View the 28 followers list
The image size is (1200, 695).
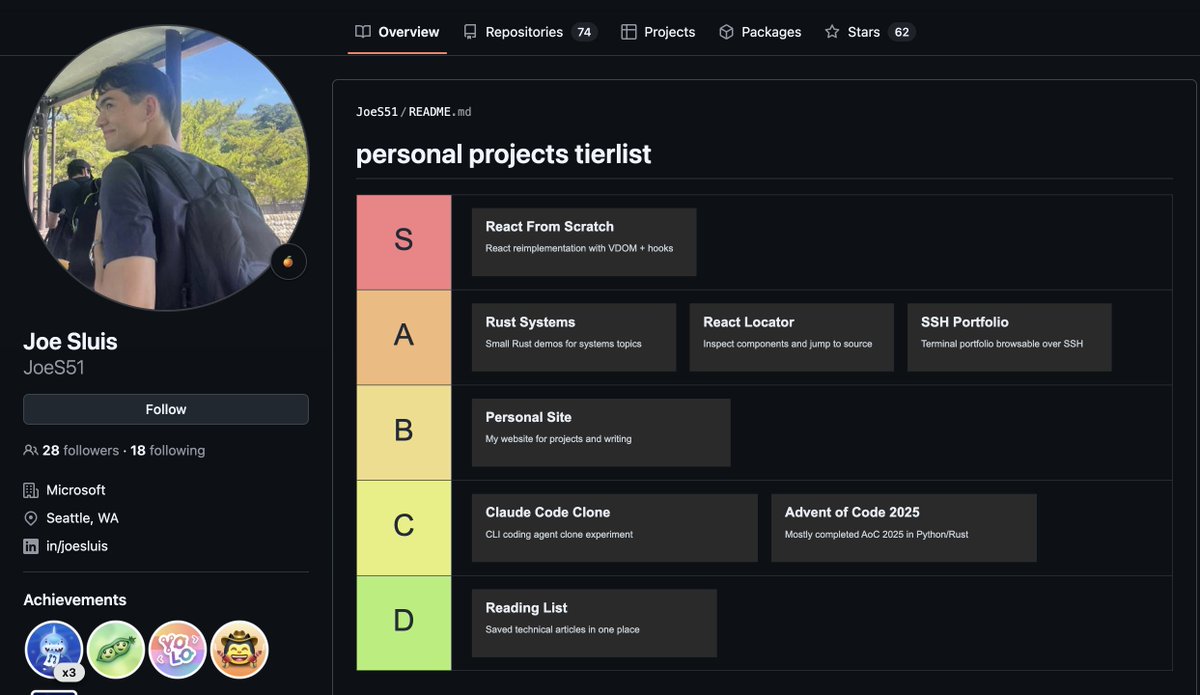(x=80, y=451)
